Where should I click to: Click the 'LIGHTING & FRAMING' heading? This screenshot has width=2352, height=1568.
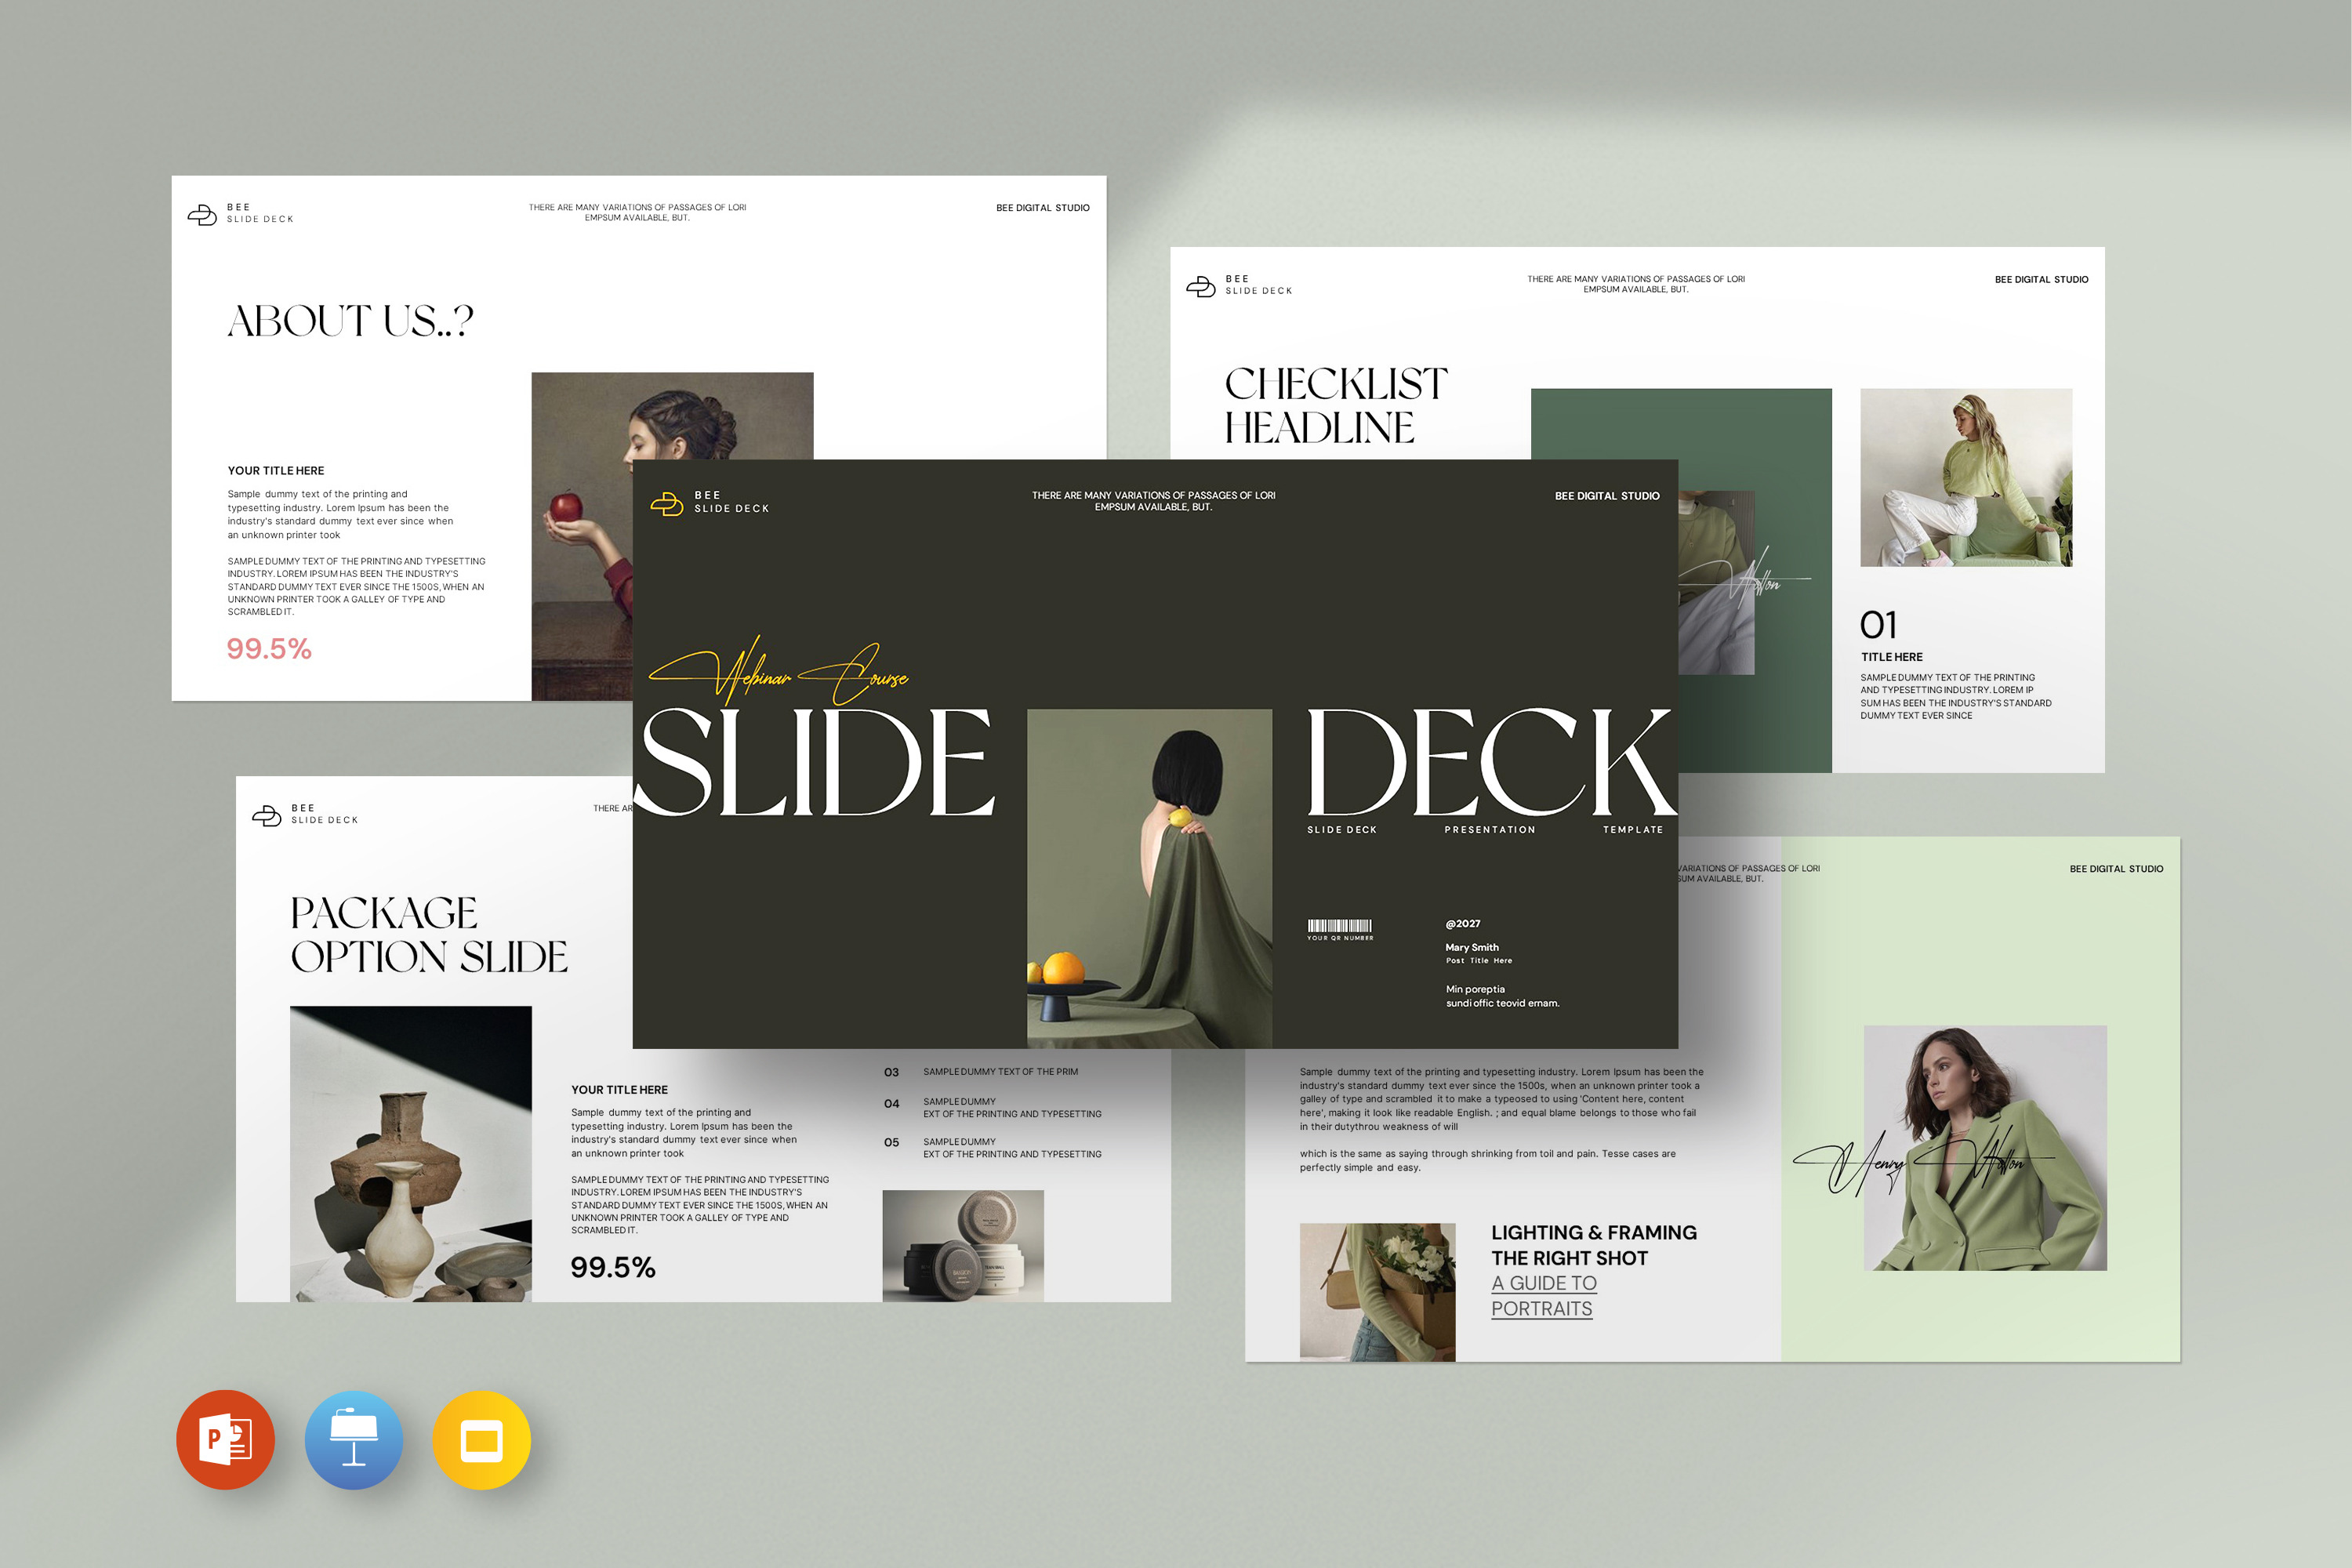(1594, 1233)
